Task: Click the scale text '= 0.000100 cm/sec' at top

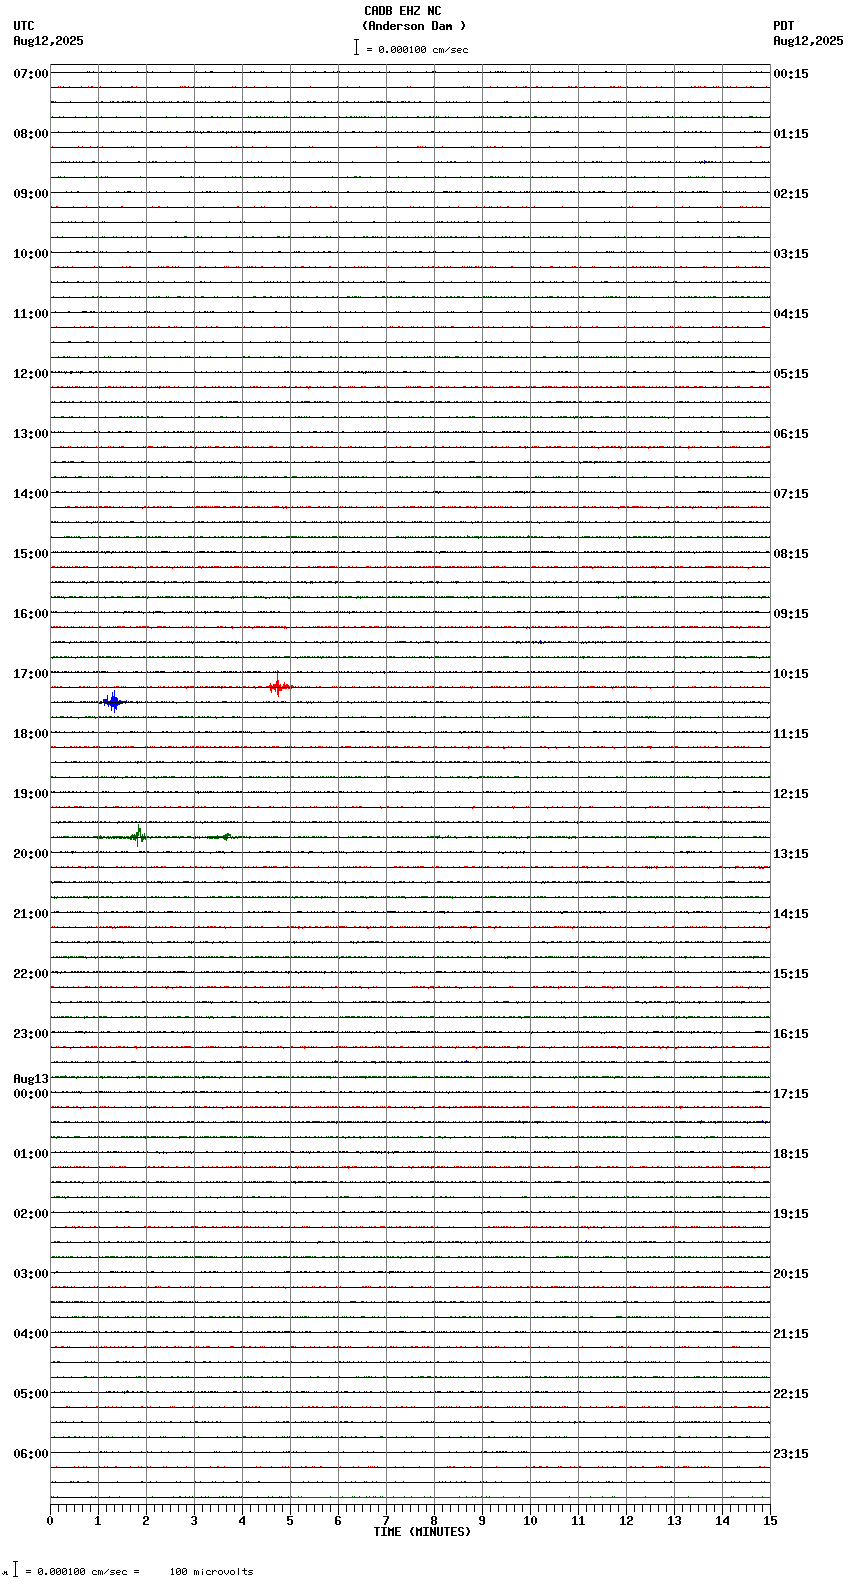Action: [417, 49]
